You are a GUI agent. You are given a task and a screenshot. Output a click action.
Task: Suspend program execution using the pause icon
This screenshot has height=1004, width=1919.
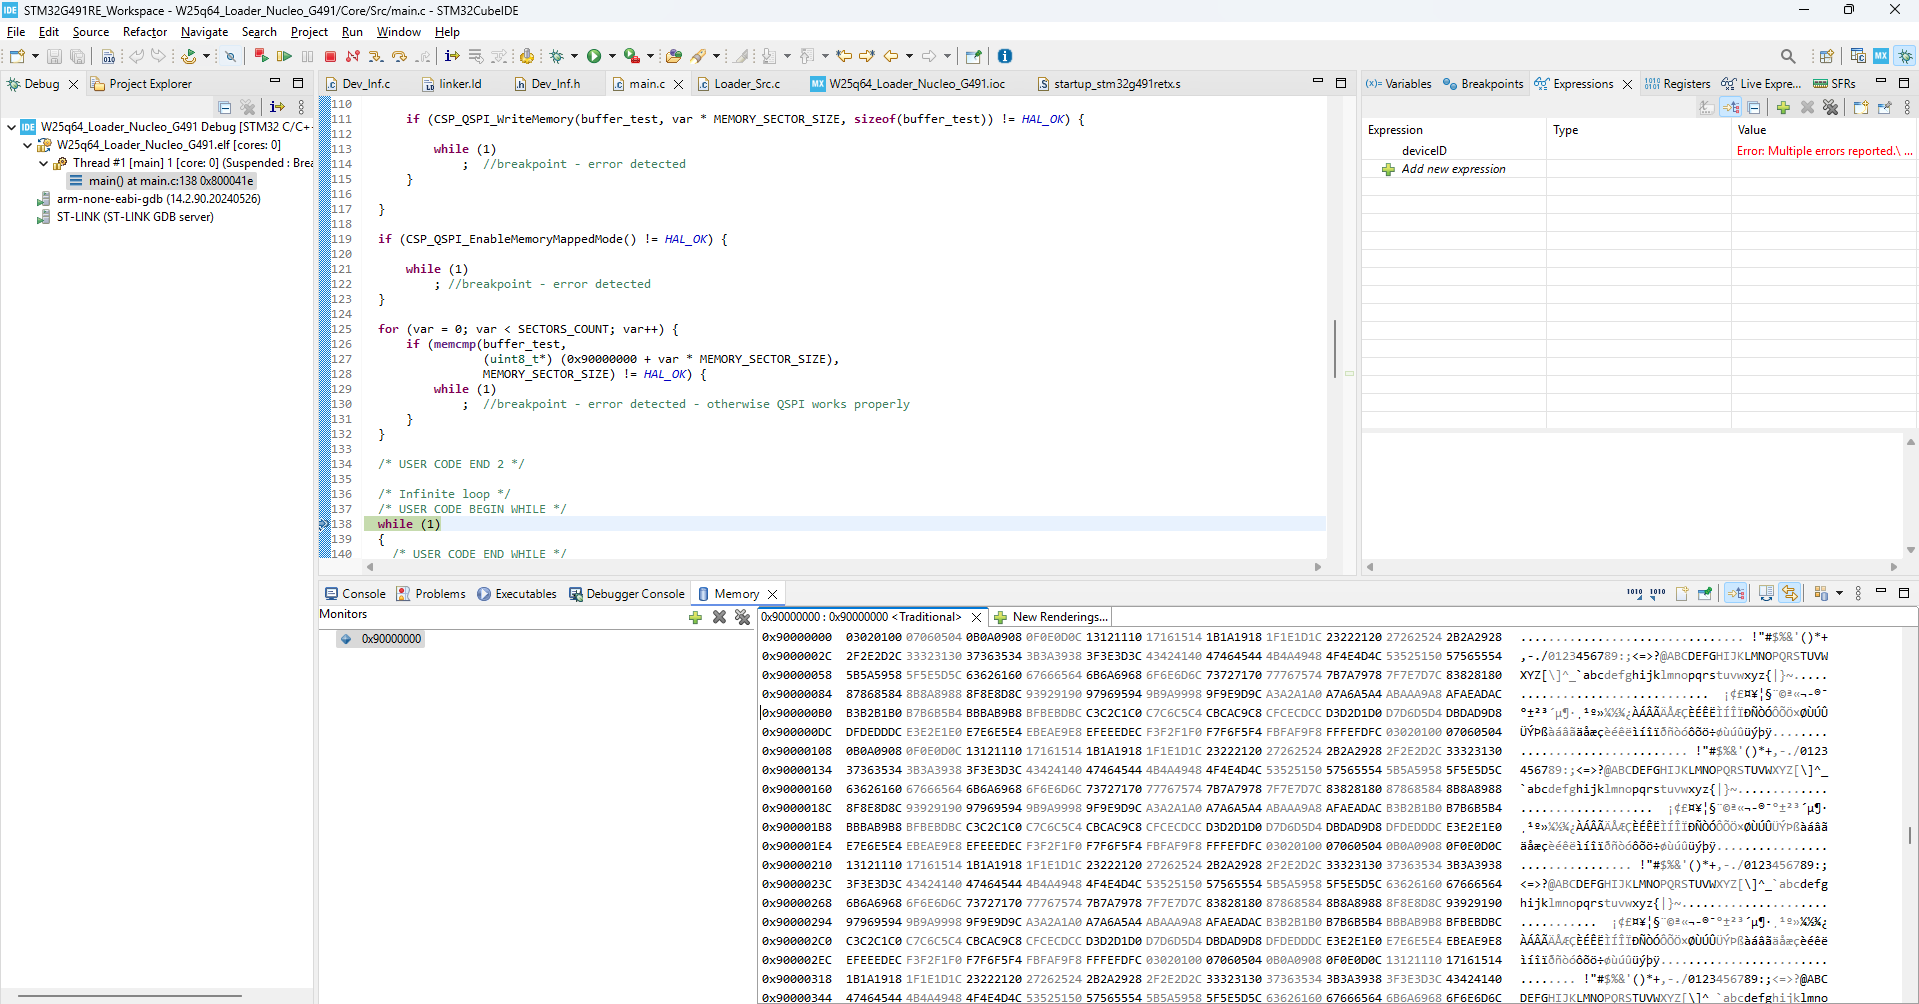point(307,56)
